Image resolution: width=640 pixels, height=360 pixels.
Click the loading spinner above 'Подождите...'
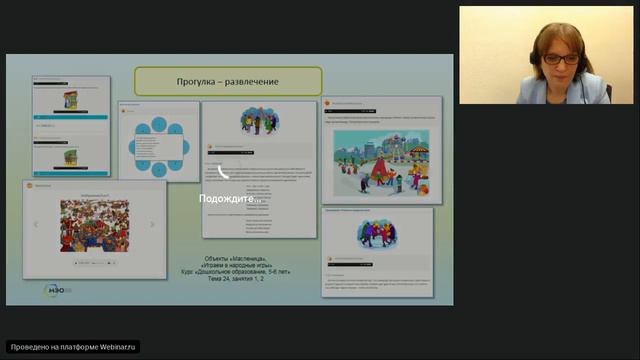click(223, 172)
